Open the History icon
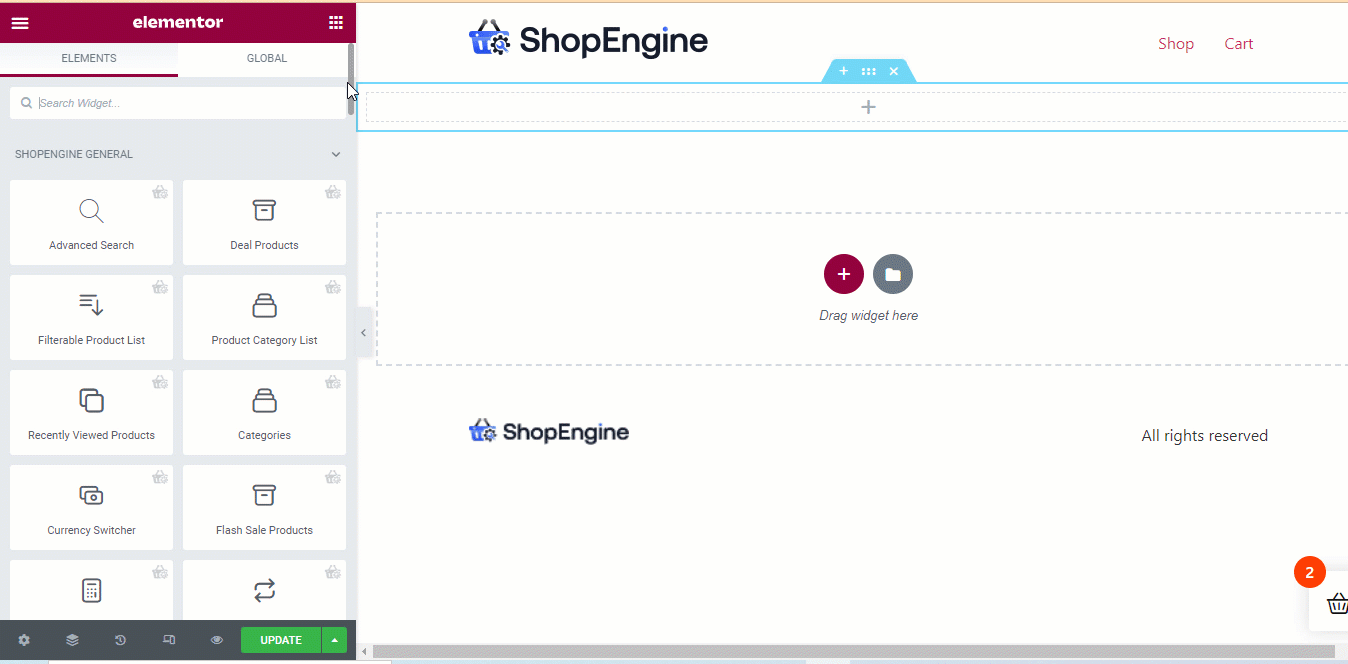This screenshot has height=664, width=1348. tap(120, 640)
